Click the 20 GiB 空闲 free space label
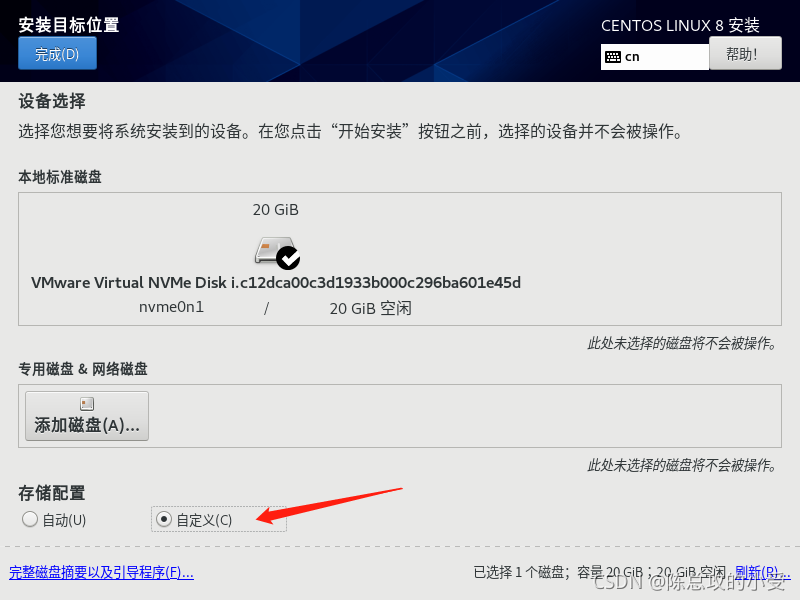Image resolution: width=800 pixels, height=600 pixels. click(x=370, y=308)
